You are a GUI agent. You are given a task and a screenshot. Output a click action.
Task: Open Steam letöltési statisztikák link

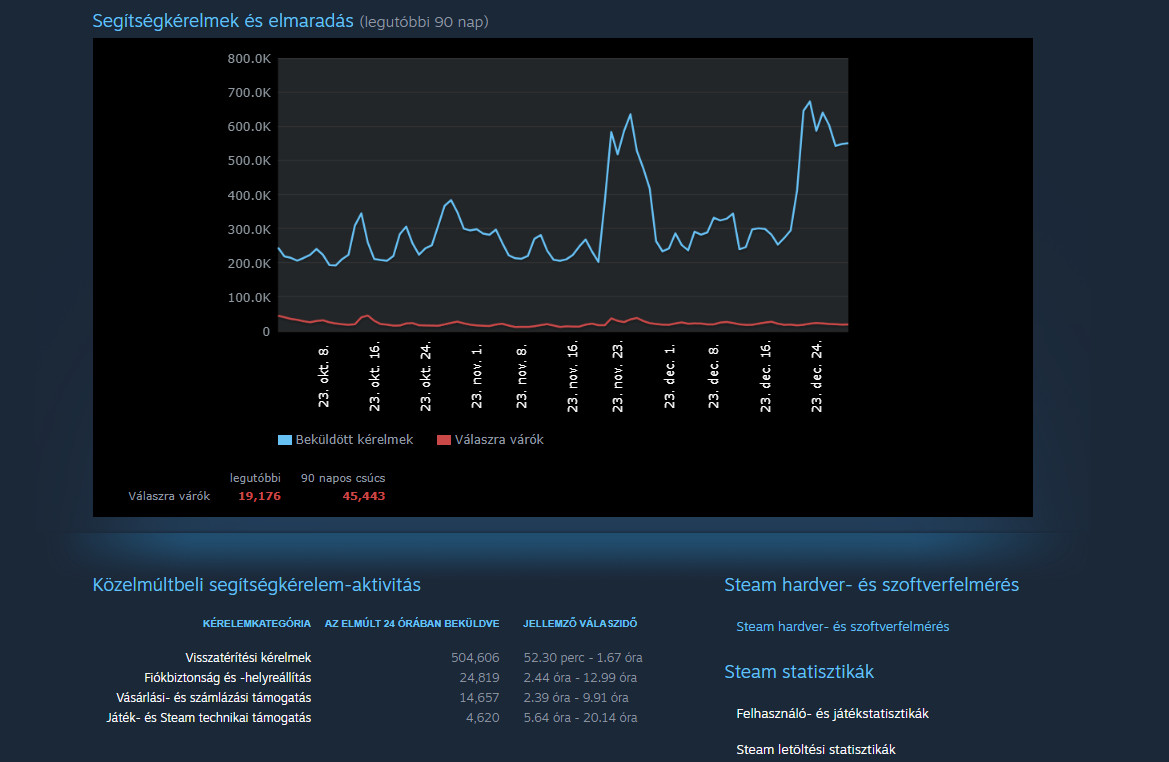[x=815, y=750]
